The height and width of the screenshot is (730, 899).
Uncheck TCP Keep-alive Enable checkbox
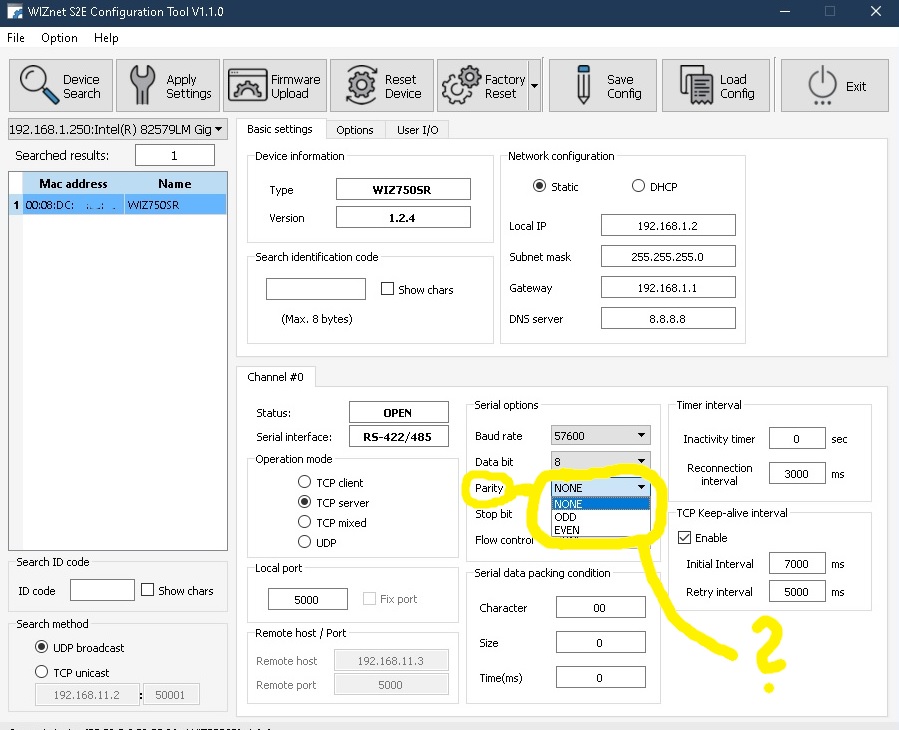pyautogui.click(x=684, y=537)
